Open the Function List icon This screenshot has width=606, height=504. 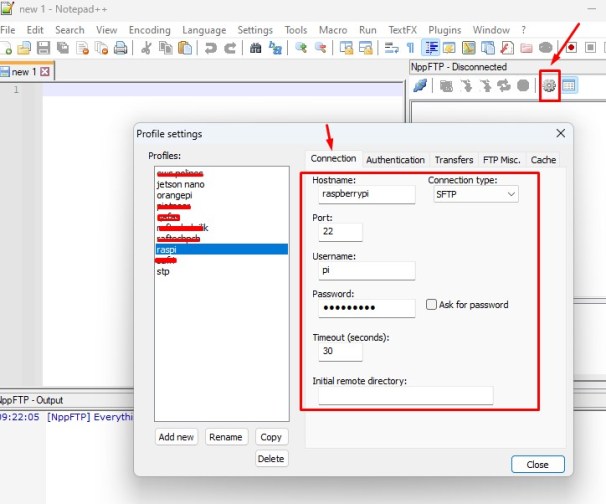(507, 48)
